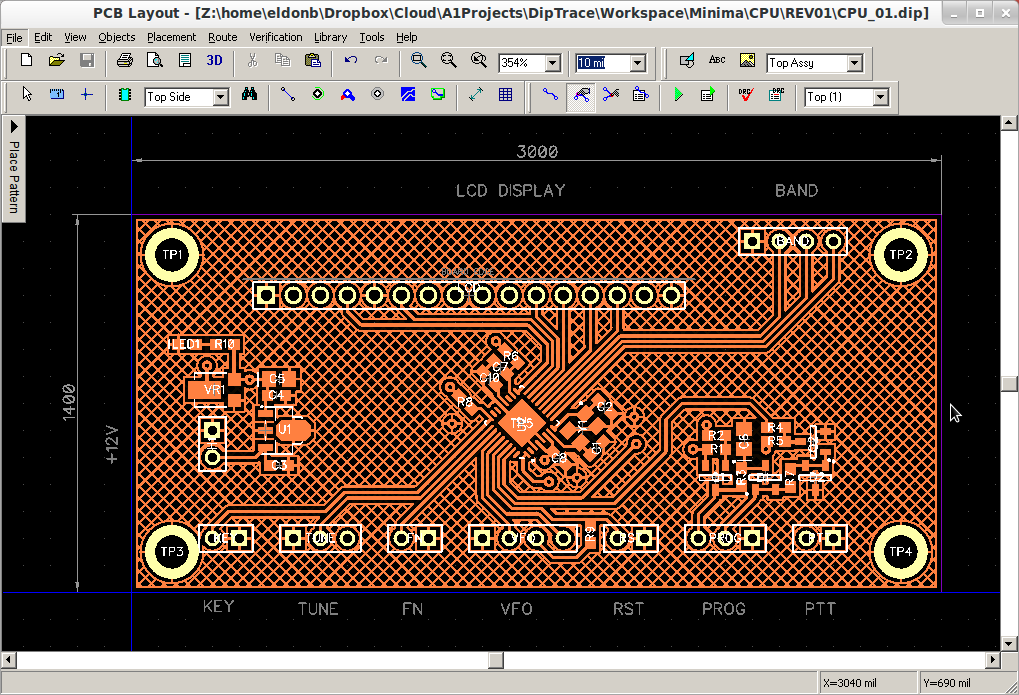
Task: Open the zoom 354% dropdown
Action: point(553,63)
